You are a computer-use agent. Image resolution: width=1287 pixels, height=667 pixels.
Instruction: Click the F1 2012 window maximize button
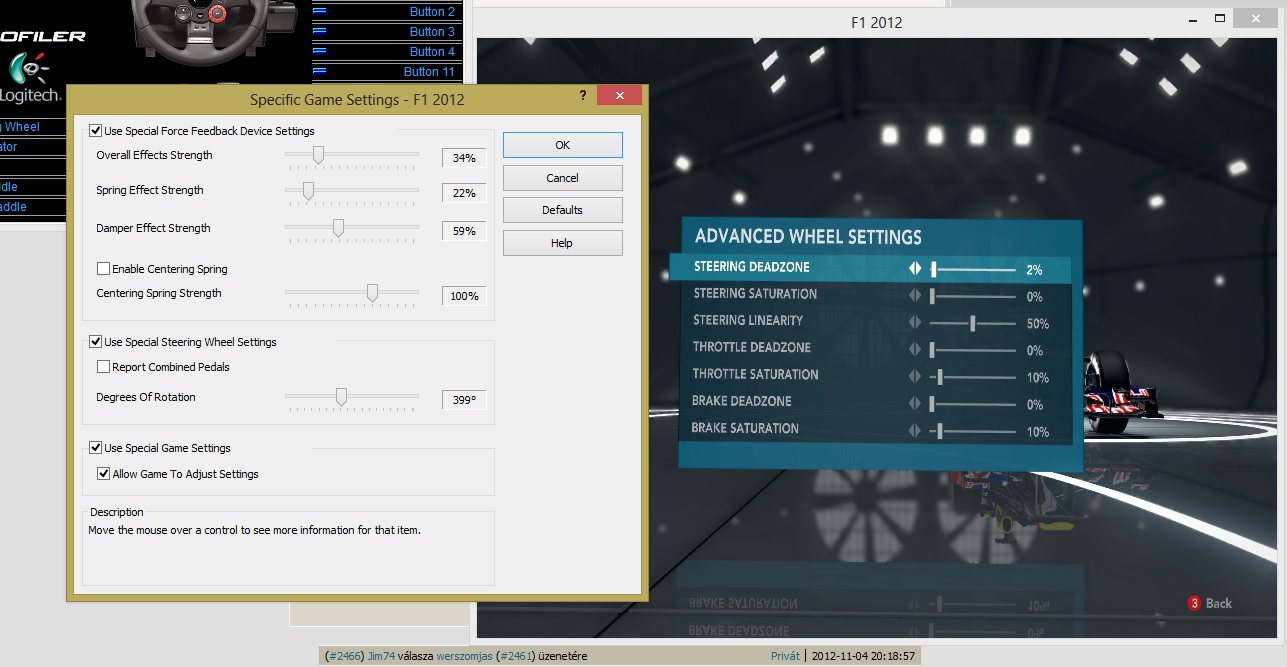pos(1220,18)
